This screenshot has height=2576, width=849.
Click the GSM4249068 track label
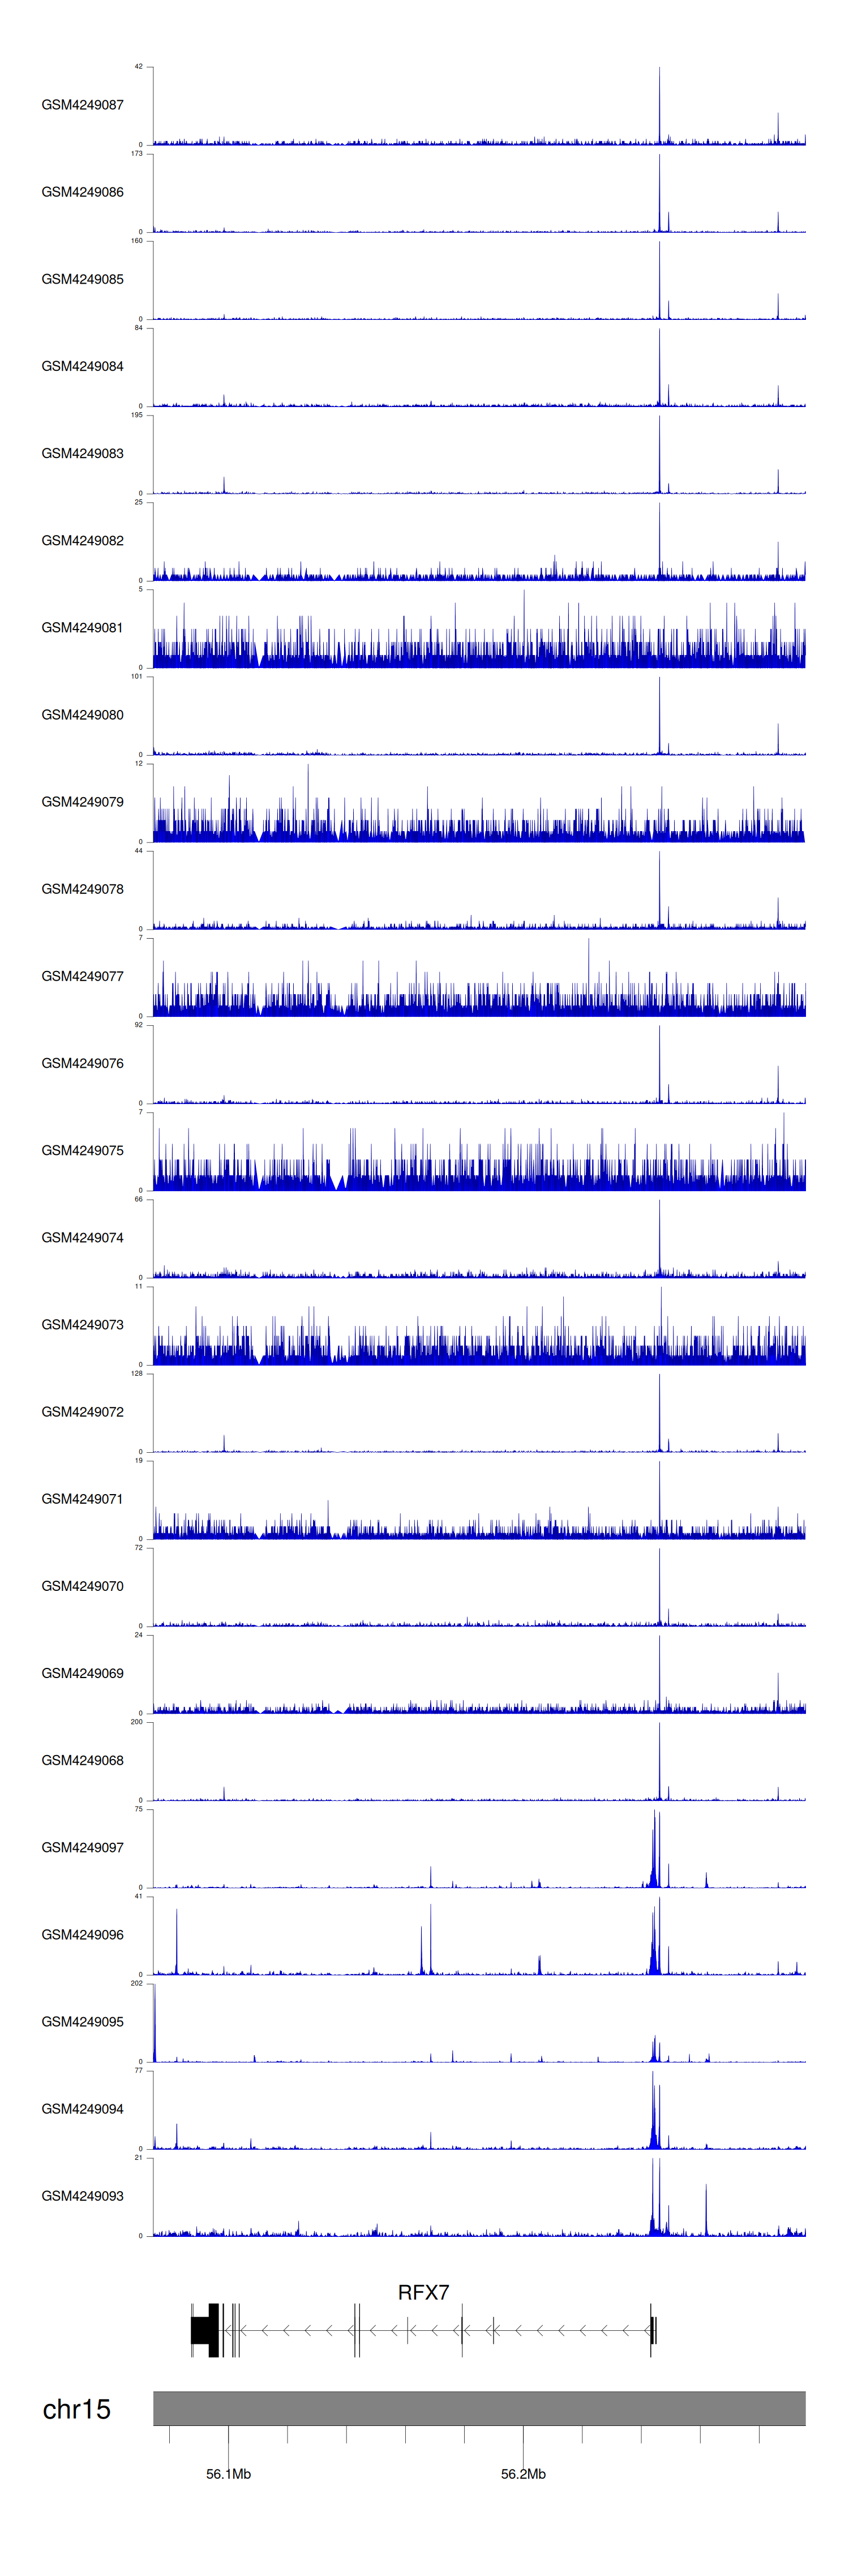(82, 1760)
